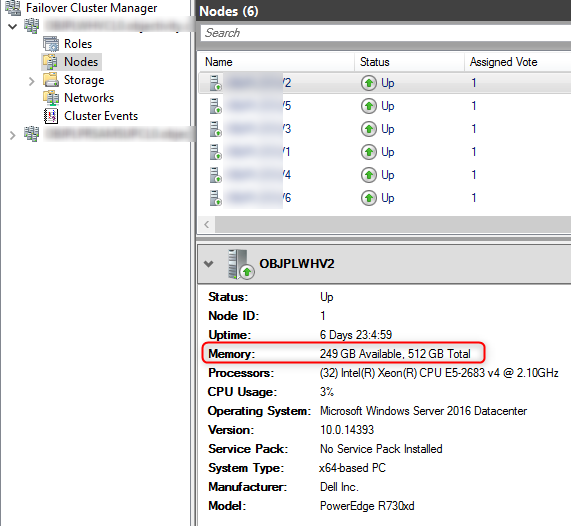Open the Networks icon in tree
Image resolution: width=571 pixels, height=526 pixels.
(51, 98)
